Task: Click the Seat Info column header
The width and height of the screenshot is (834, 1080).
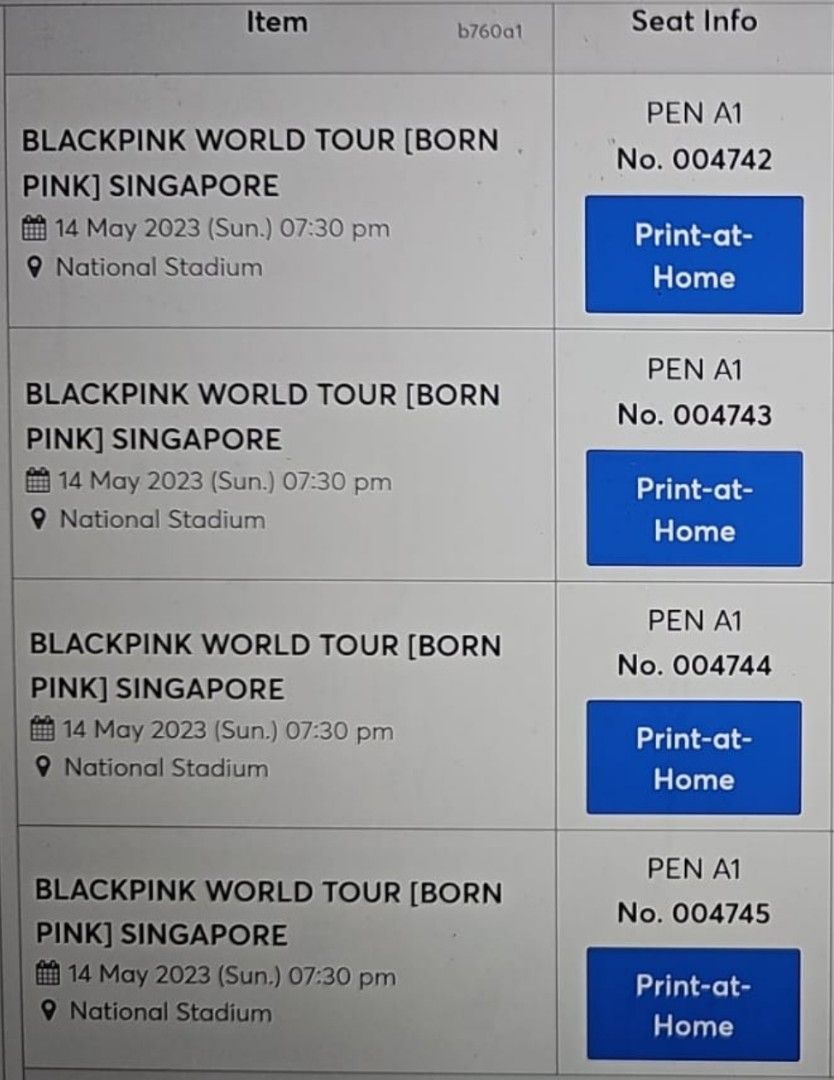Action: pyautogui.click(x=694, y=22)
